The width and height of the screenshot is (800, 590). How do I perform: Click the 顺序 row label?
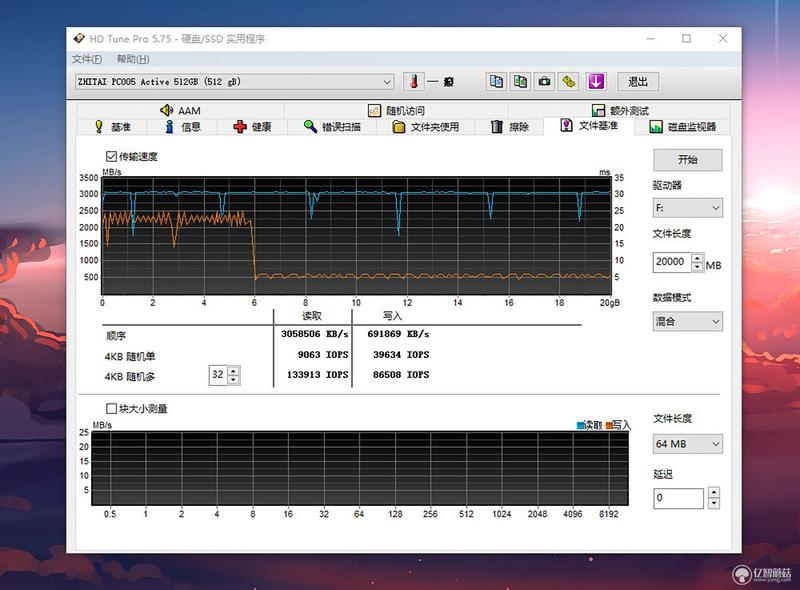point(115,335)
